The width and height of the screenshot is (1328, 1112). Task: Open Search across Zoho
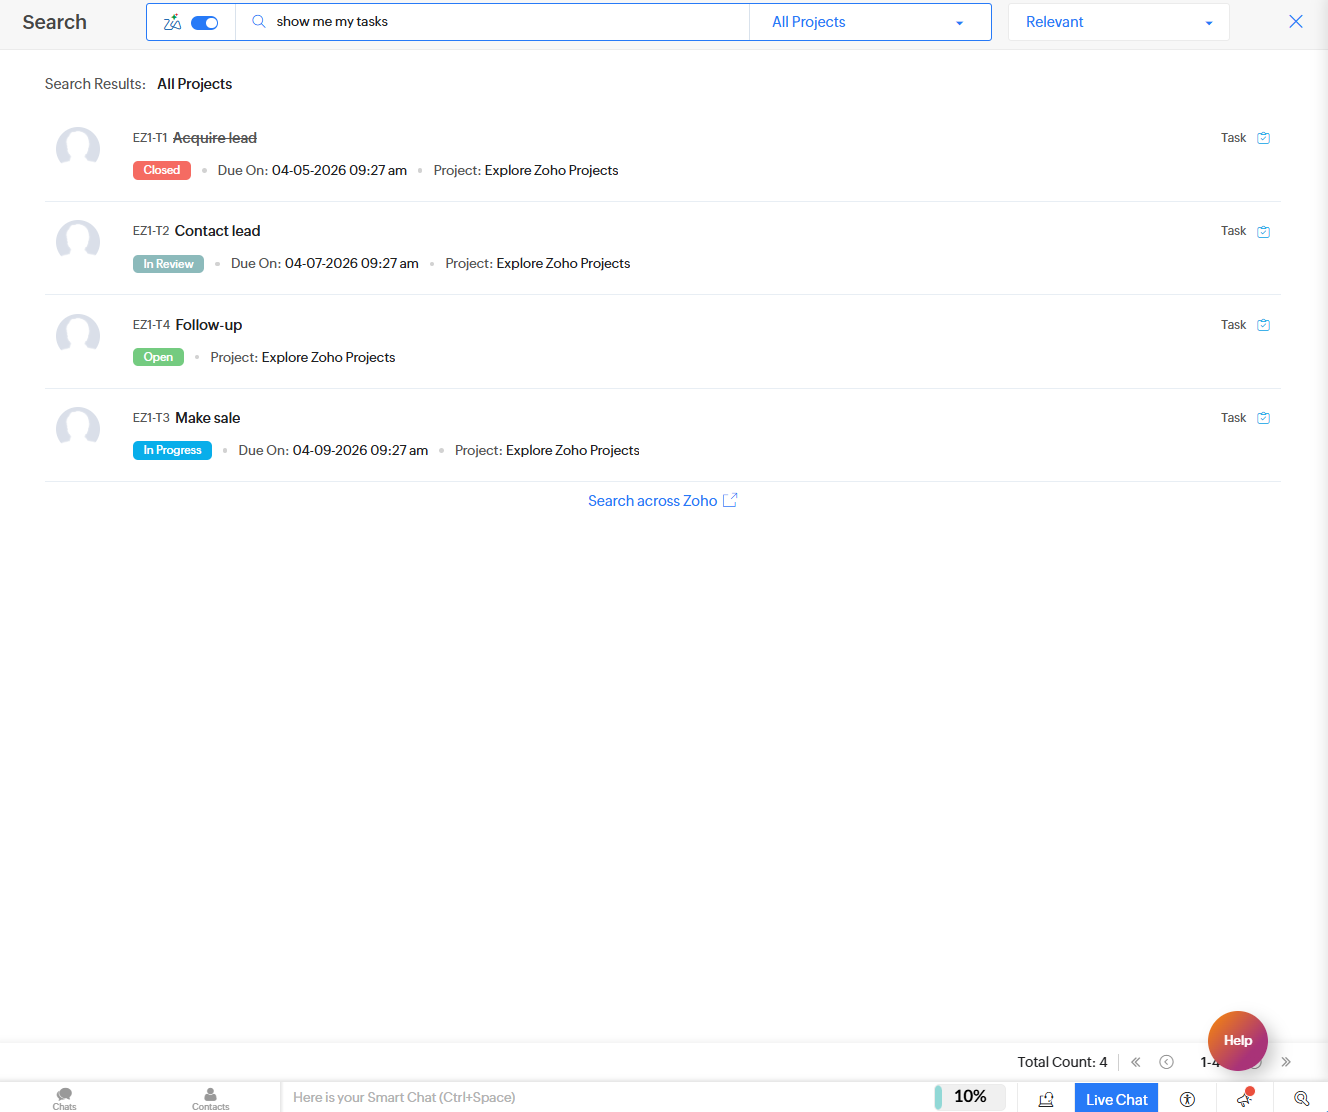tap(652, 500)
